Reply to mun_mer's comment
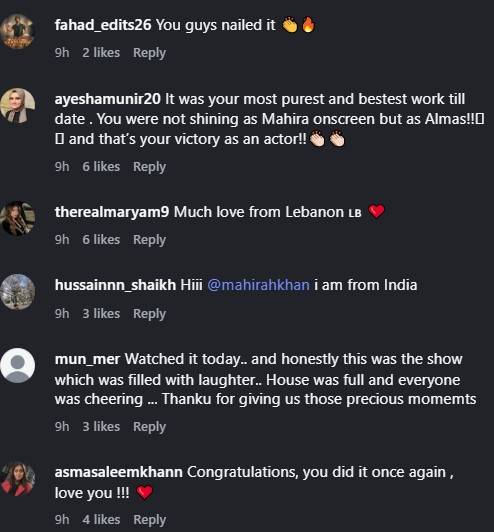 tap(149, 427)
